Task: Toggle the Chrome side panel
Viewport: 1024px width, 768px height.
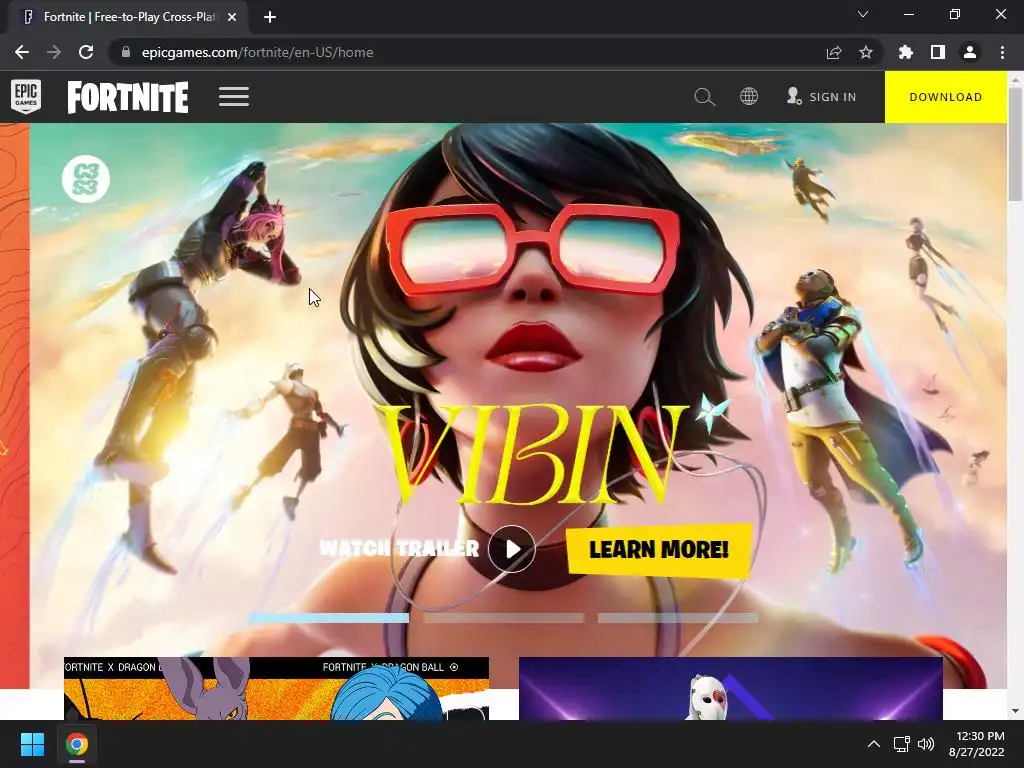Action: pyautogui.click(x=938, y=52)
